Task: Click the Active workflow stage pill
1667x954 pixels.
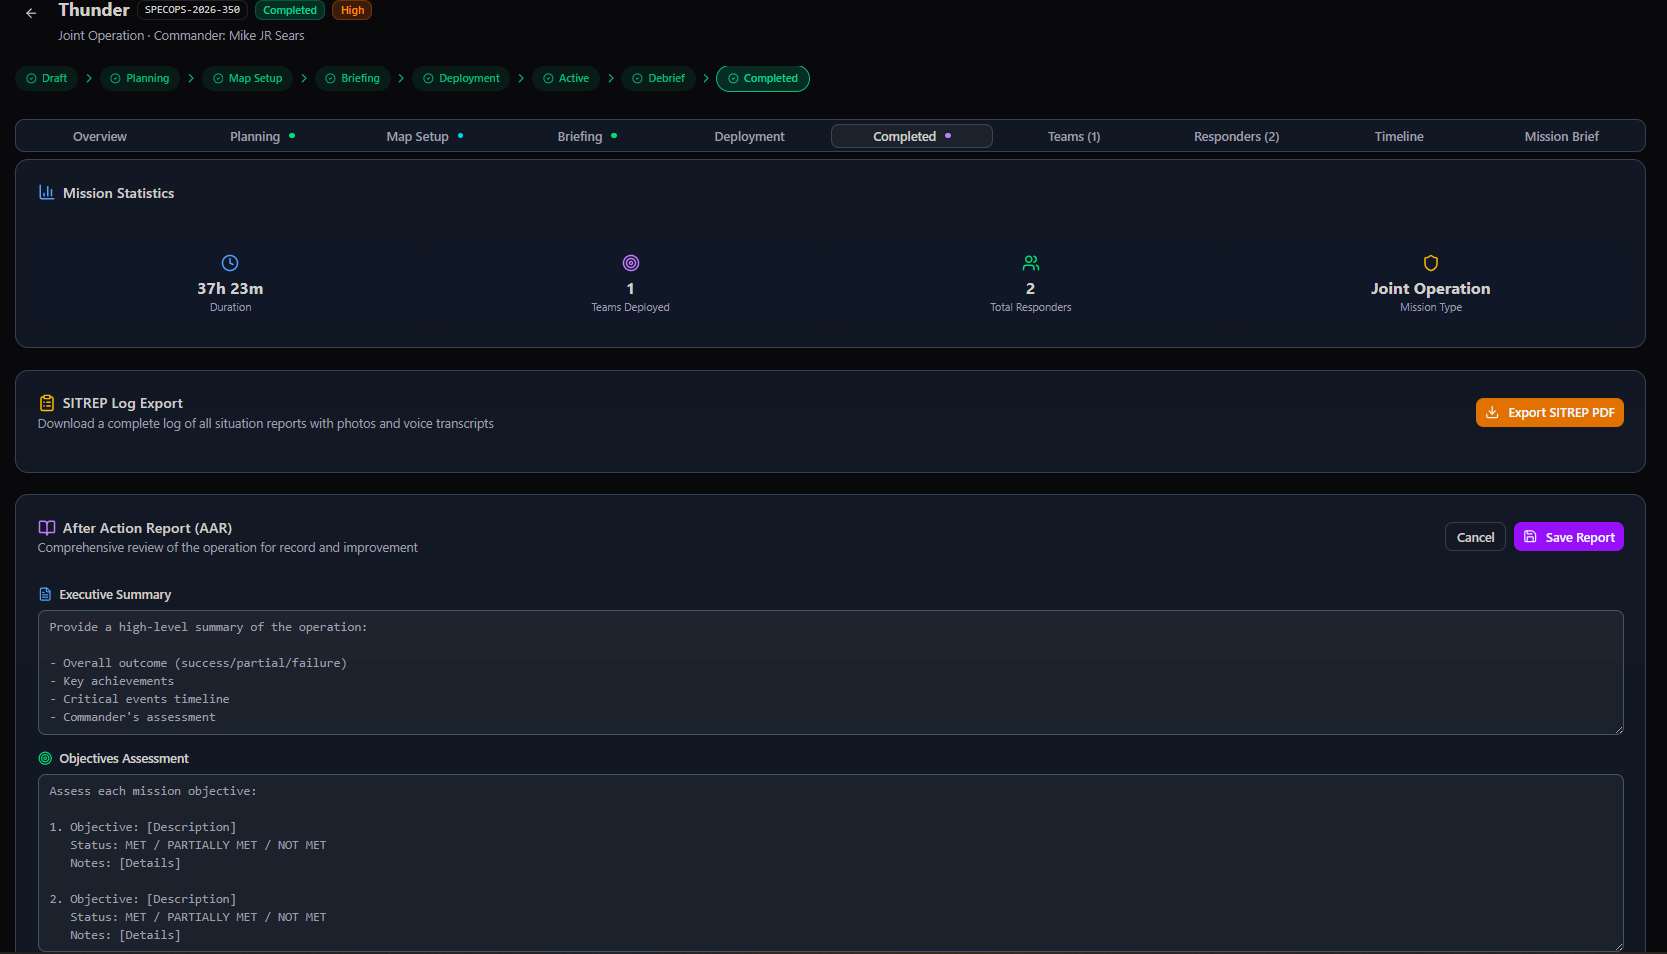Action: (566, 78)
